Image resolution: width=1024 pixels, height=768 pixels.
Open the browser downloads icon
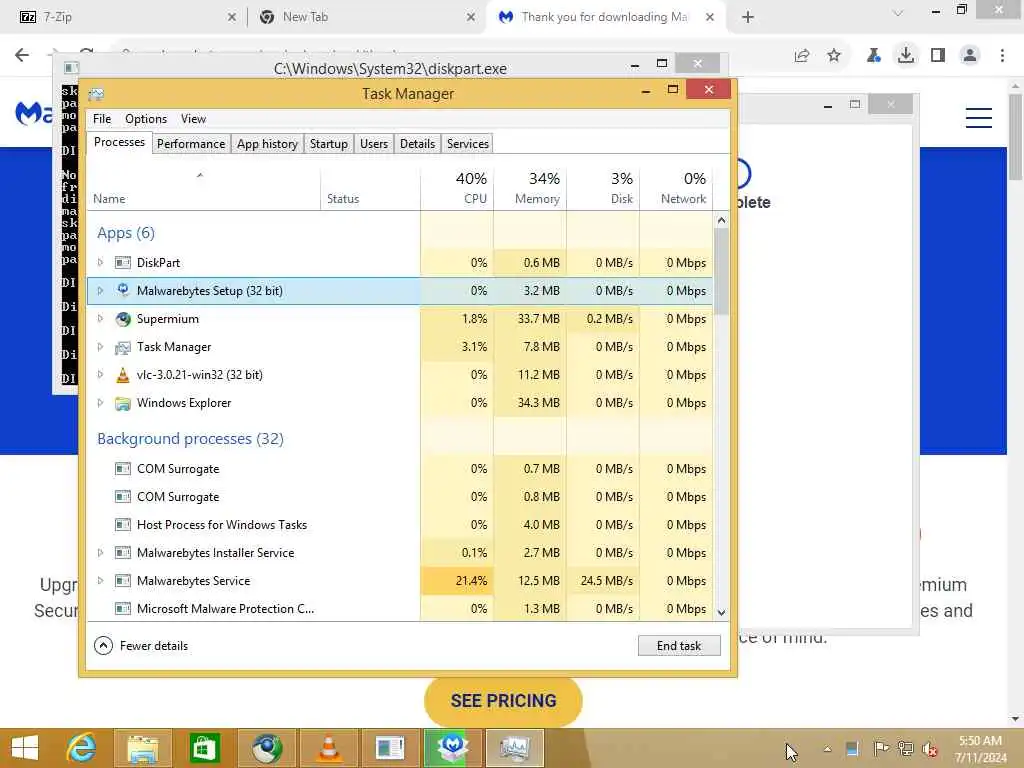tap(906, 56)
